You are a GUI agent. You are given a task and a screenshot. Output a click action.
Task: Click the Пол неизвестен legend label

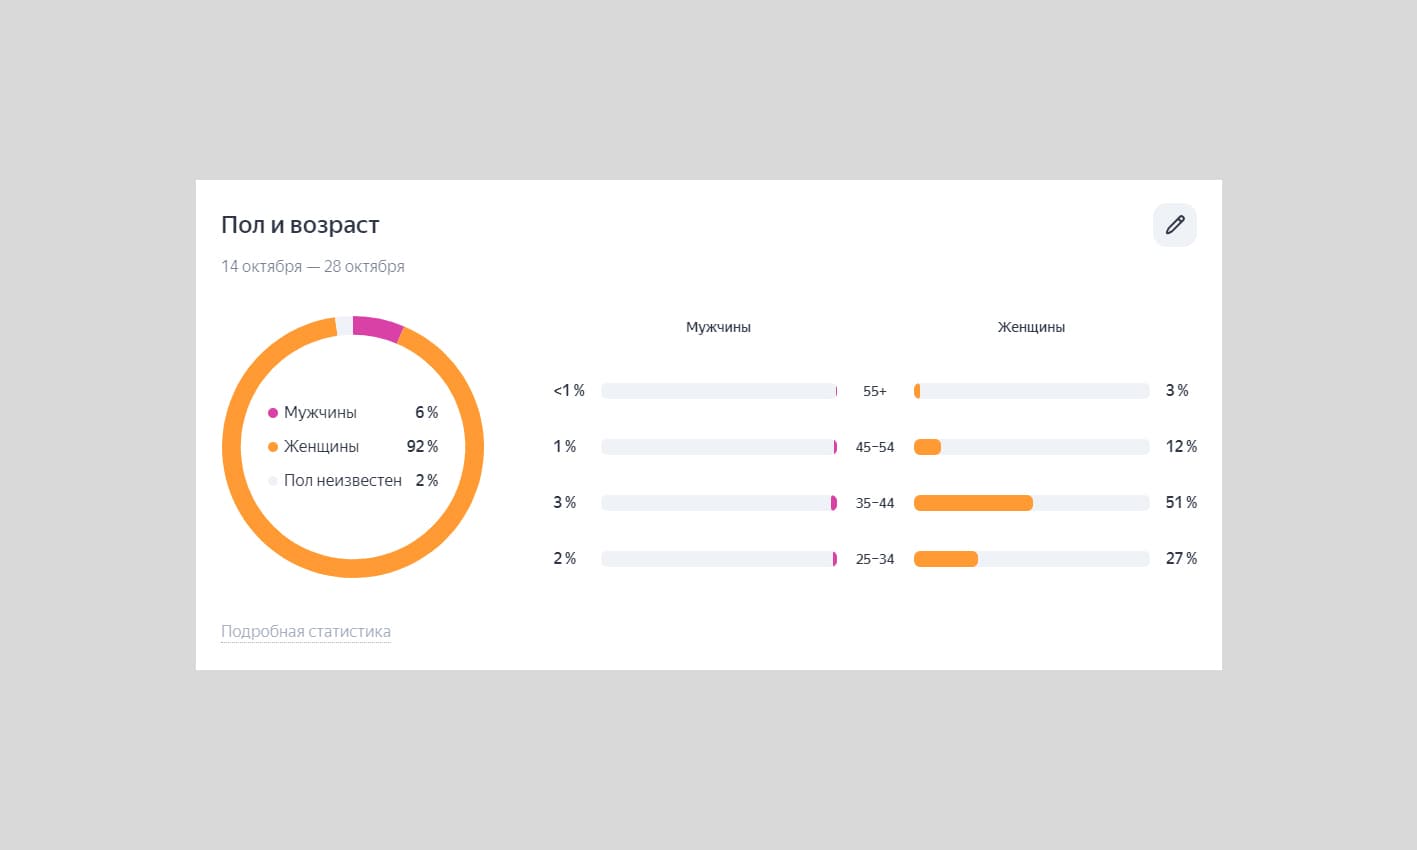343,480
